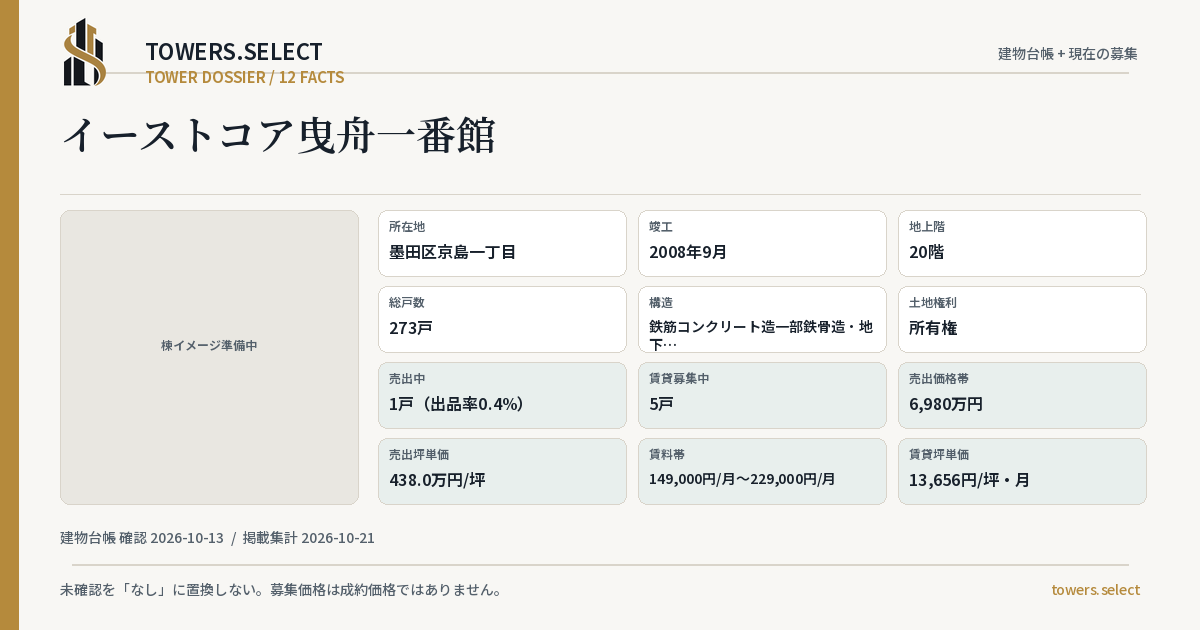
Task: Select the 構造 鉄筋コンクリート造 card
Action: click(x=762, y=319)
